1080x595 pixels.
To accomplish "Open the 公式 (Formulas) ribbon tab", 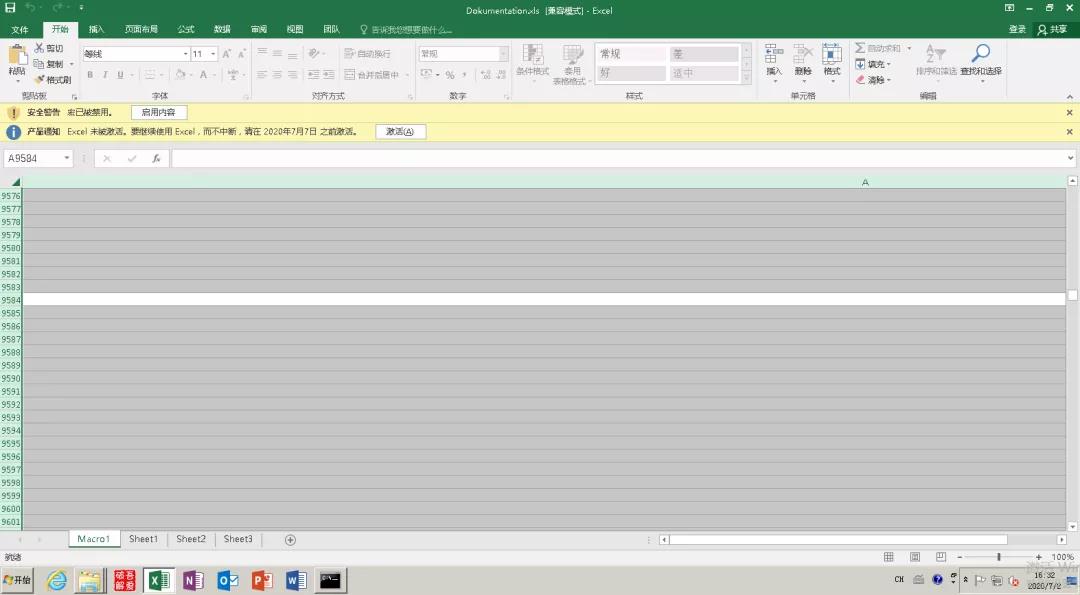I will (186, 29).
